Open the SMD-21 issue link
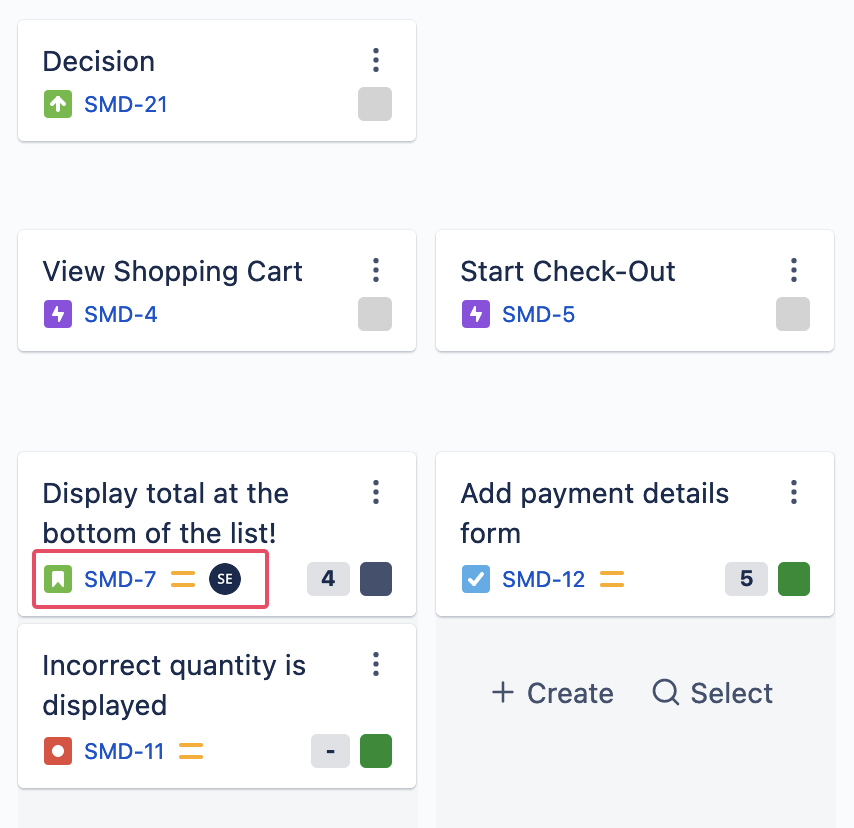Screen dimensions: 854x828 point(126,104)
